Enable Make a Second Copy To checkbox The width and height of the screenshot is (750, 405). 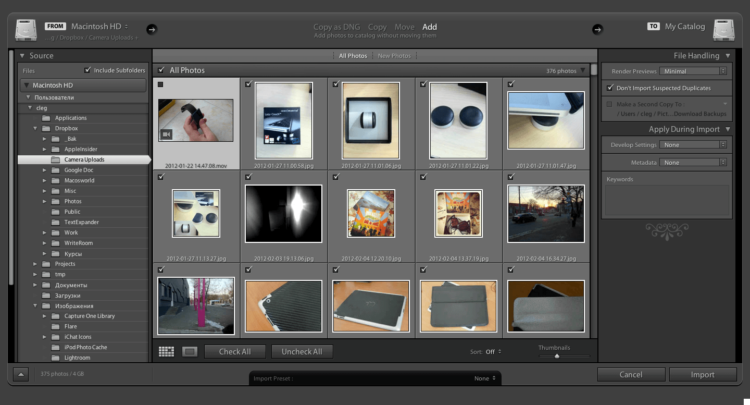click(x=609, y=104)
